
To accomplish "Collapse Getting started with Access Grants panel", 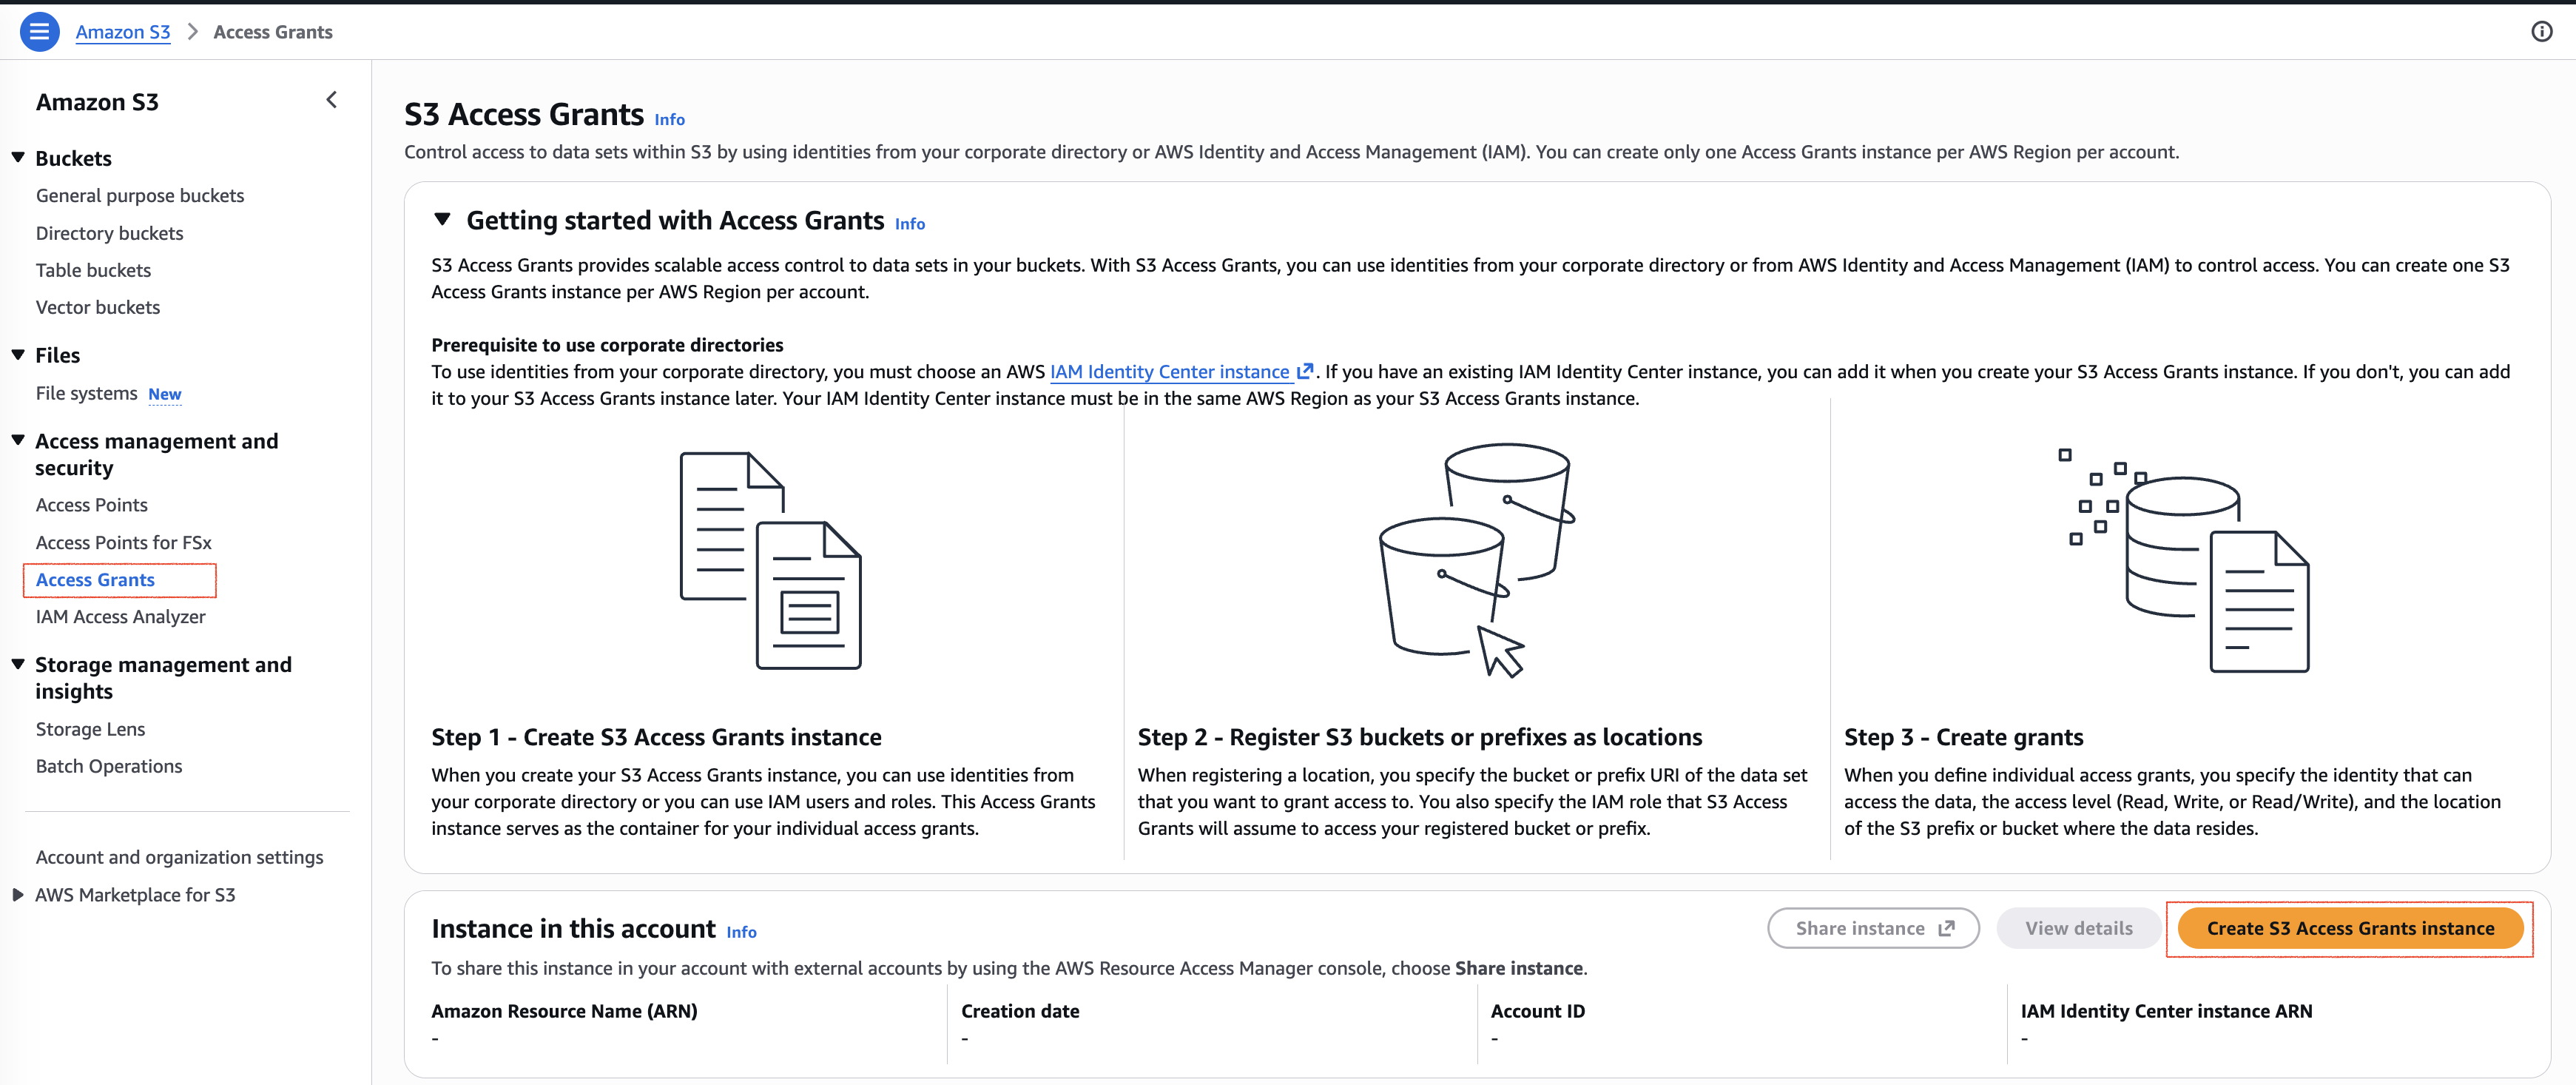I will 442,220.
